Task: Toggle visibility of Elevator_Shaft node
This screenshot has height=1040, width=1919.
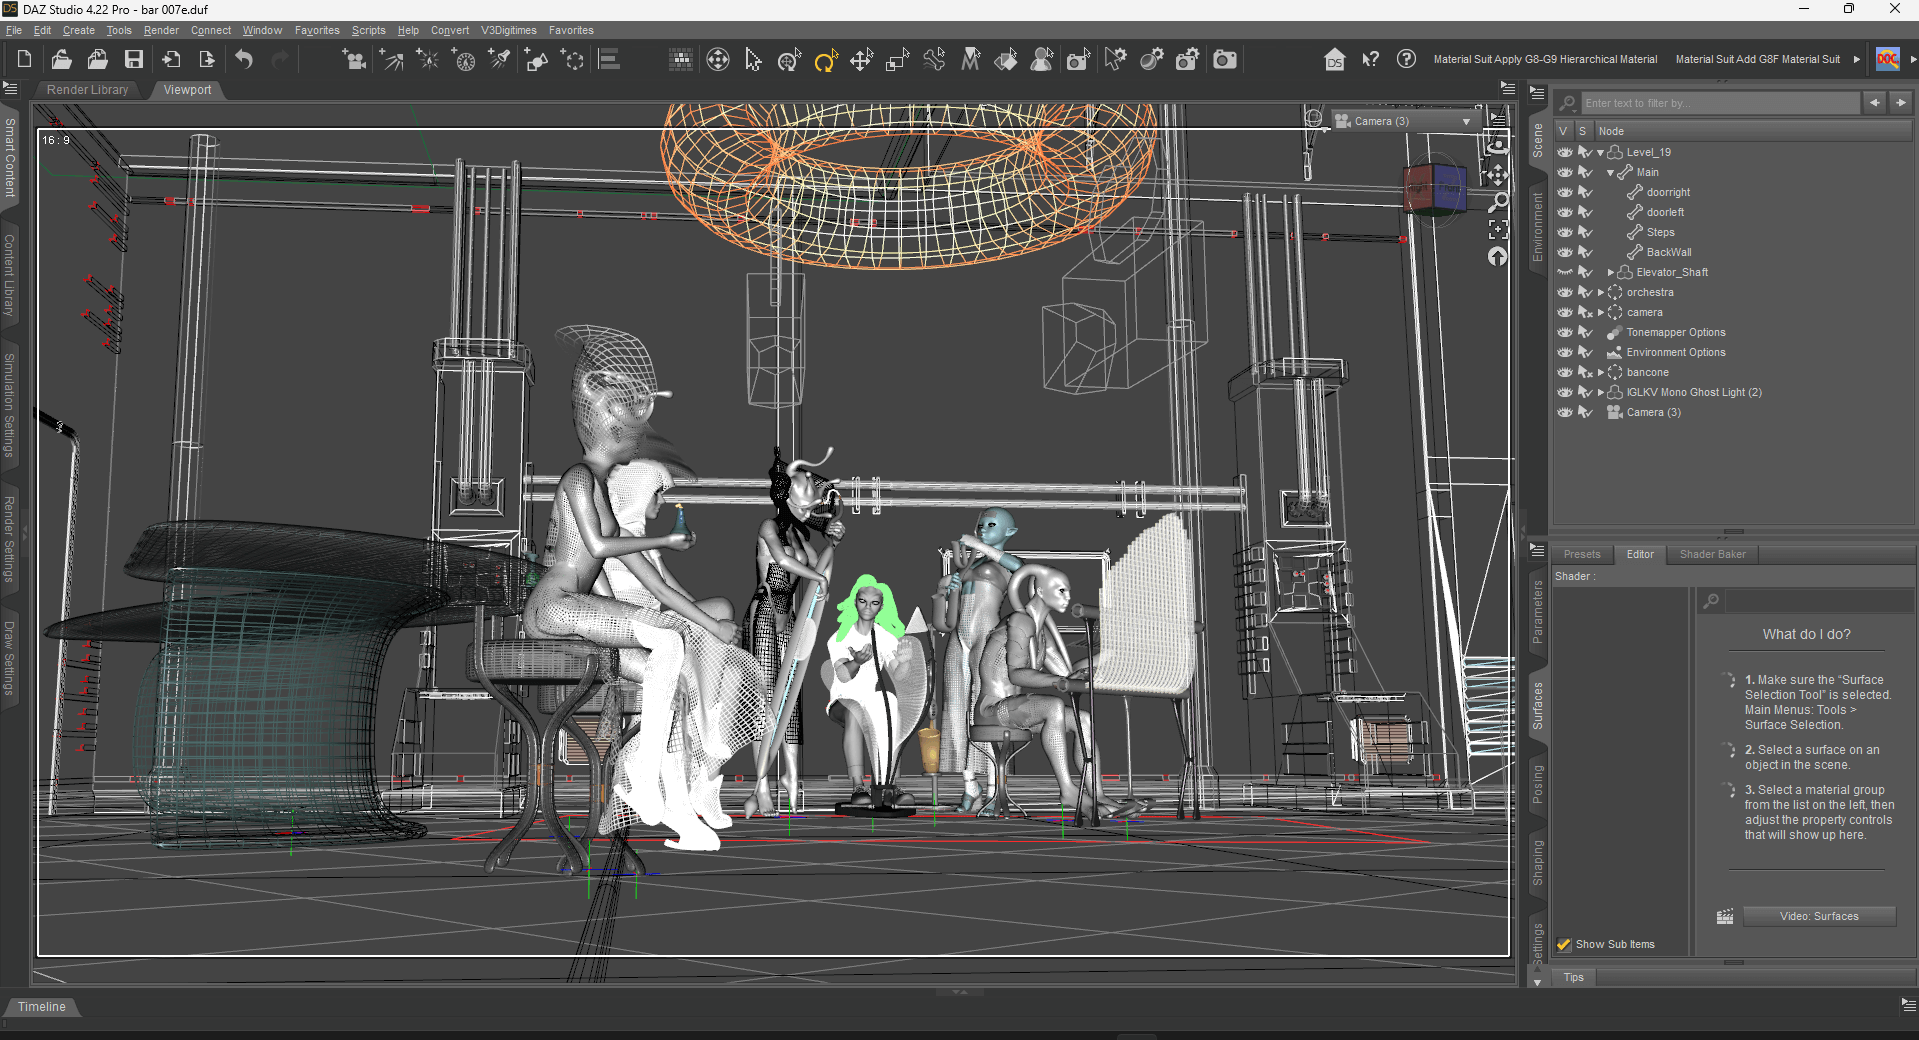Action: [1564, 272]
